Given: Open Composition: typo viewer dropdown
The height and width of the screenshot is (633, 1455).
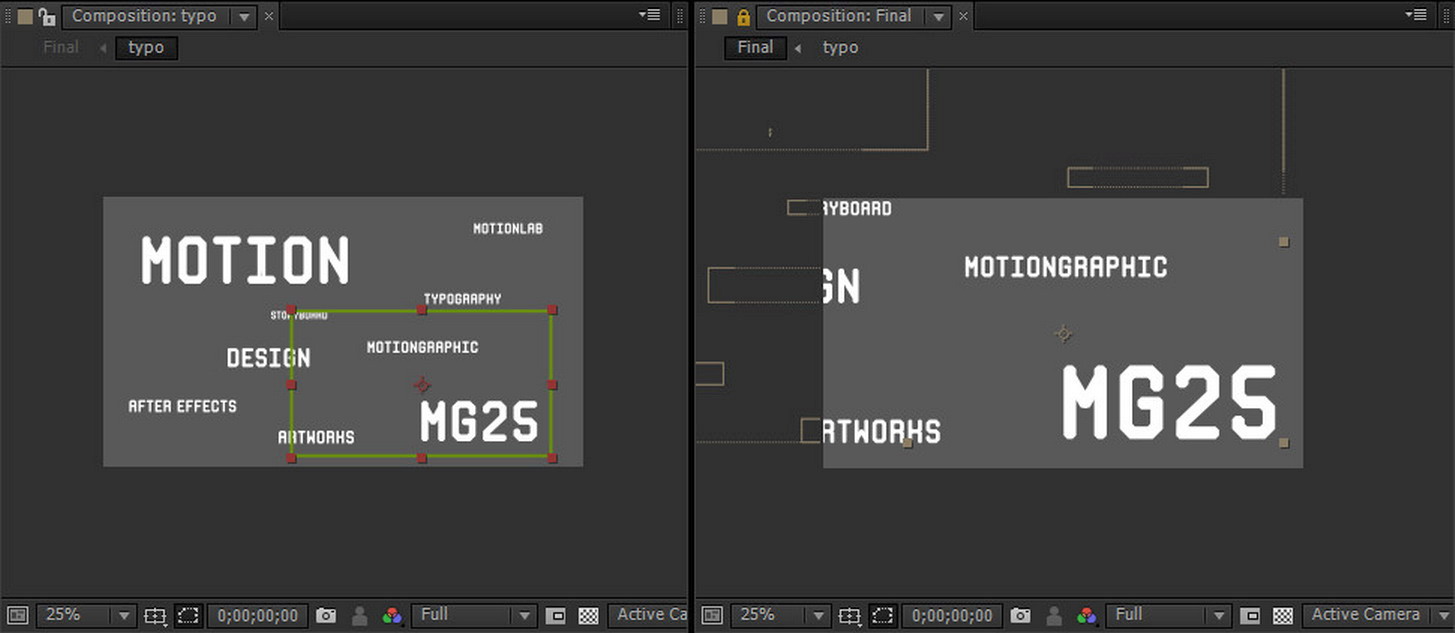Looking at the screenshot, I should 244,17.
